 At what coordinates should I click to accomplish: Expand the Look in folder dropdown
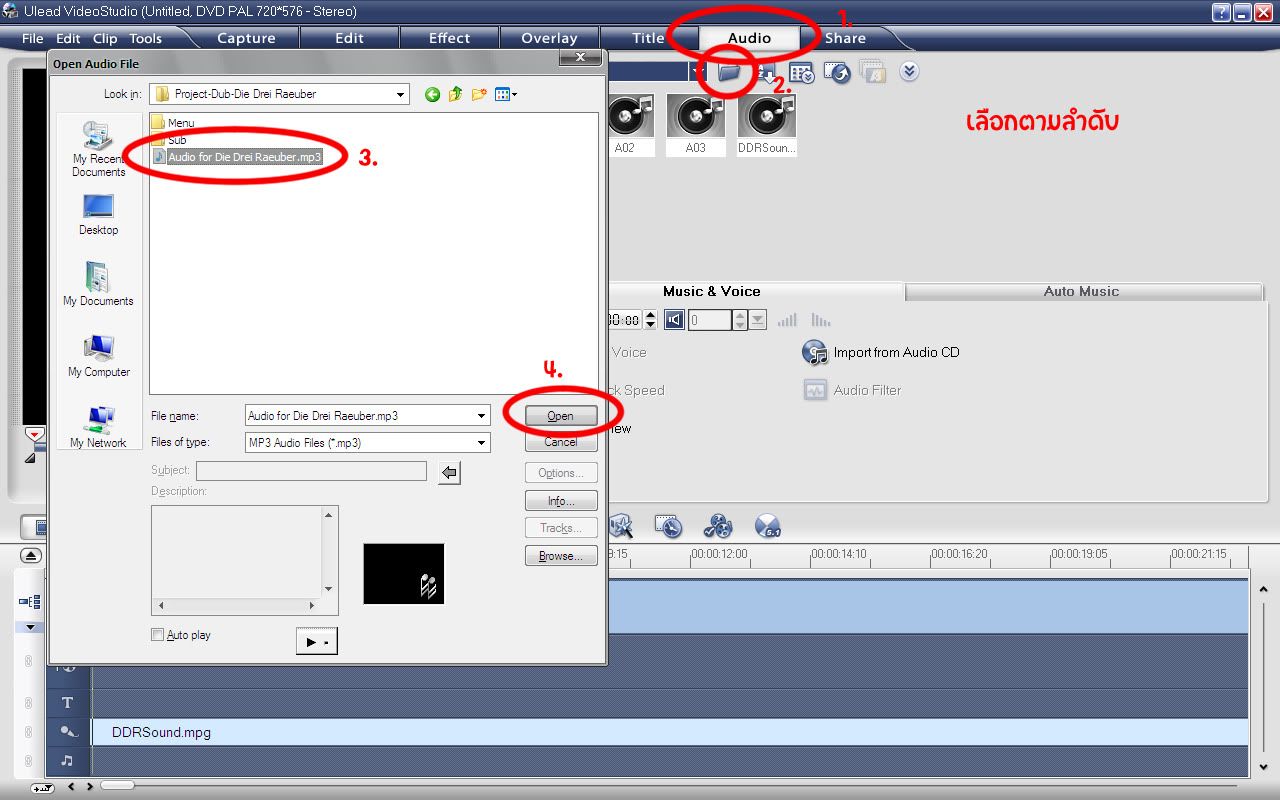[400, 94]
